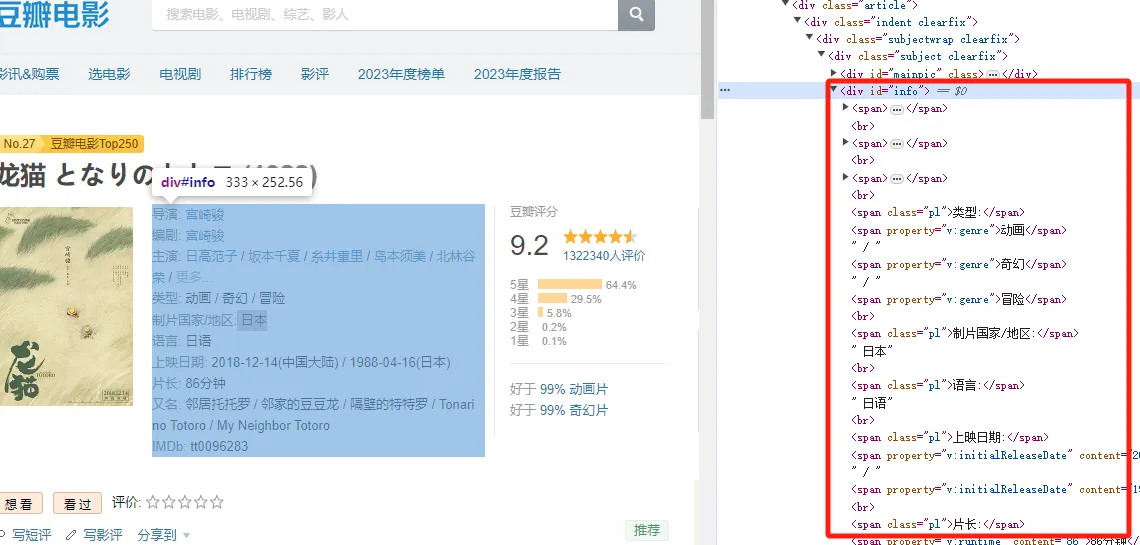Click the highlighted 日本 country text on page

coord(254,320)
